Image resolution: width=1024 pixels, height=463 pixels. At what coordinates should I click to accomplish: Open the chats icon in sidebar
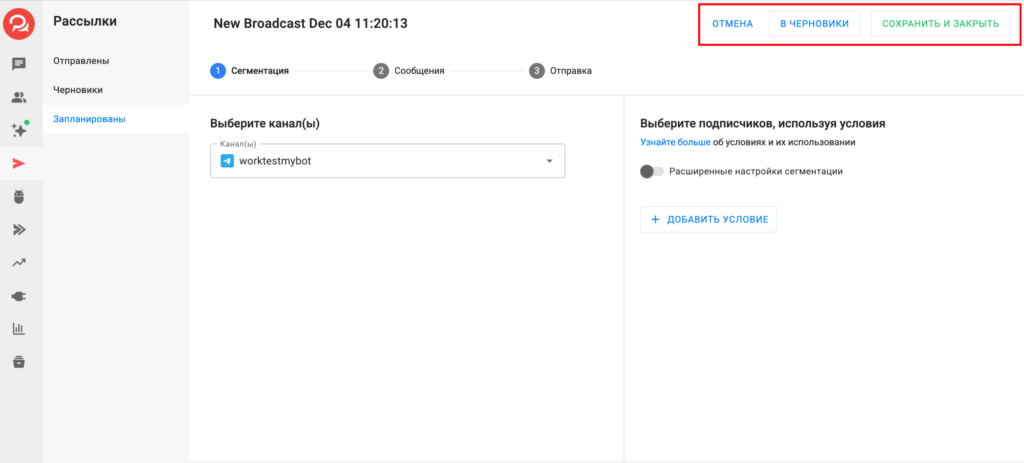pyautogui.click(x=19, y=65)
